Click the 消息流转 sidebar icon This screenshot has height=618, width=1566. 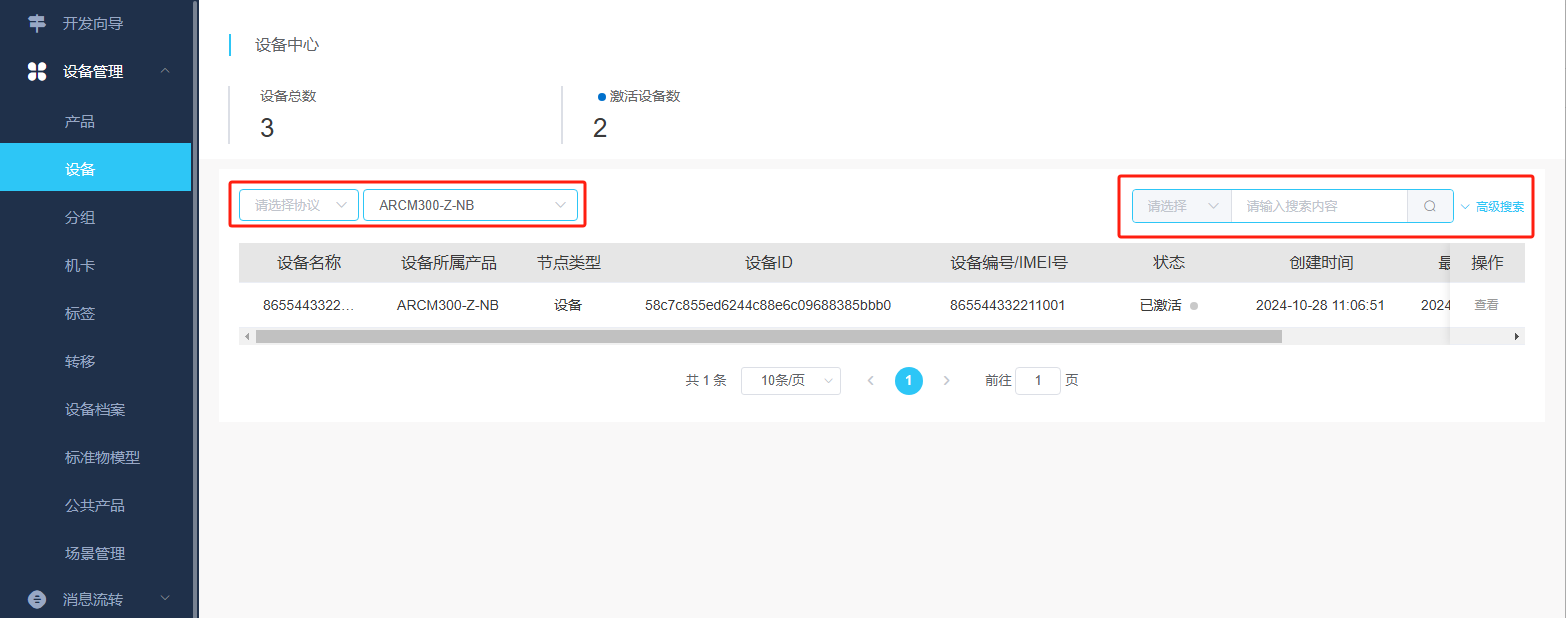(37, 599)
